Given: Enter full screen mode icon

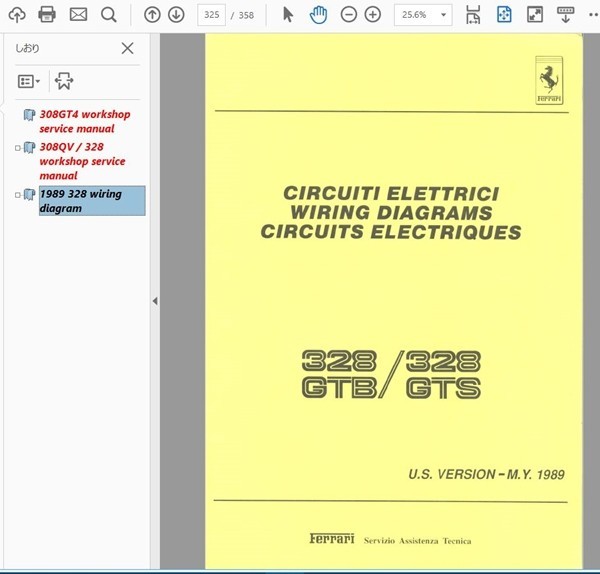Looking at the screenshot, I should point(535,15).
